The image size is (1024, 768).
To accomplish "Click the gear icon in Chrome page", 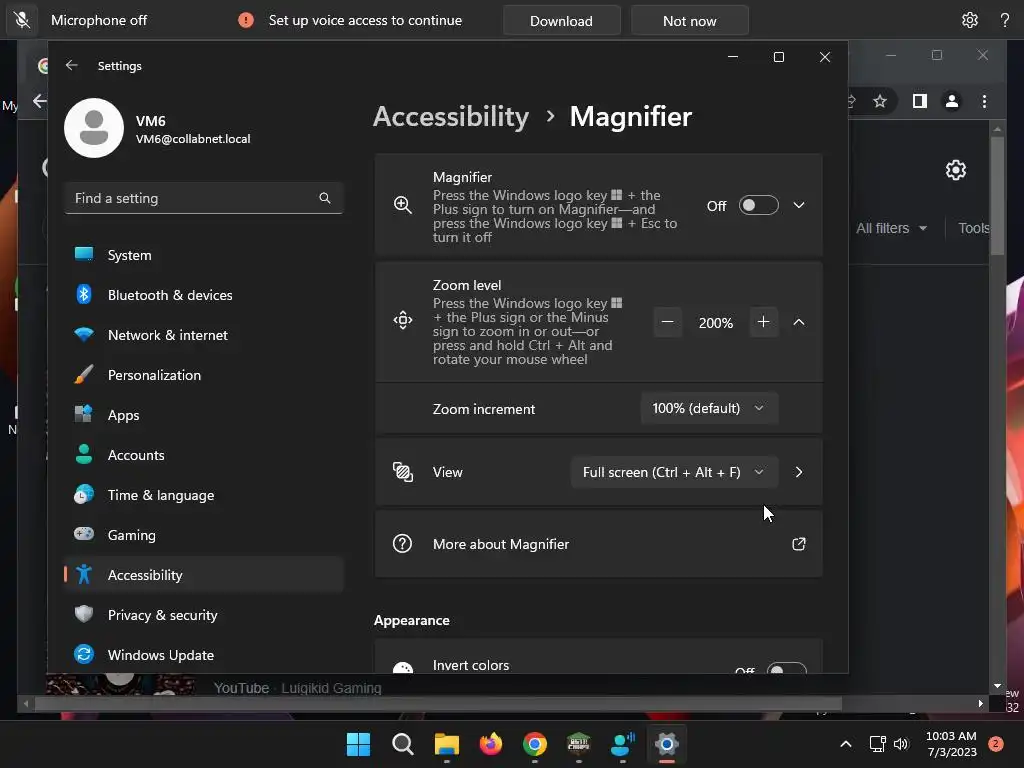I will [x=955, y=170].
